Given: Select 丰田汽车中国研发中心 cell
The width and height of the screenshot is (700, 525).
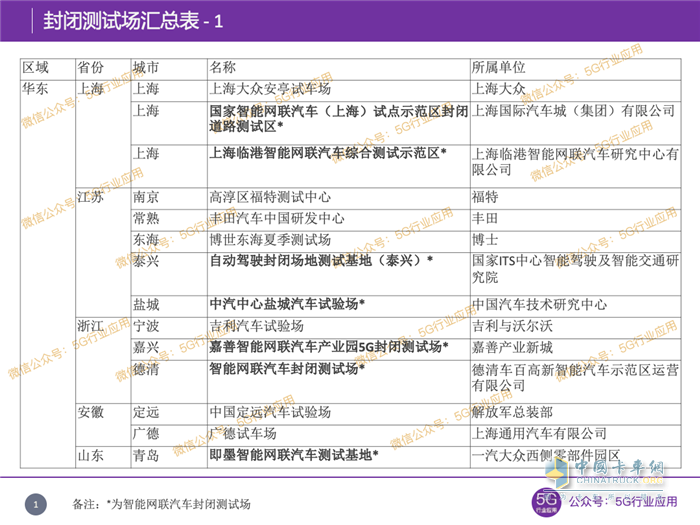Looking at the screenshot, I should point(339,220).
